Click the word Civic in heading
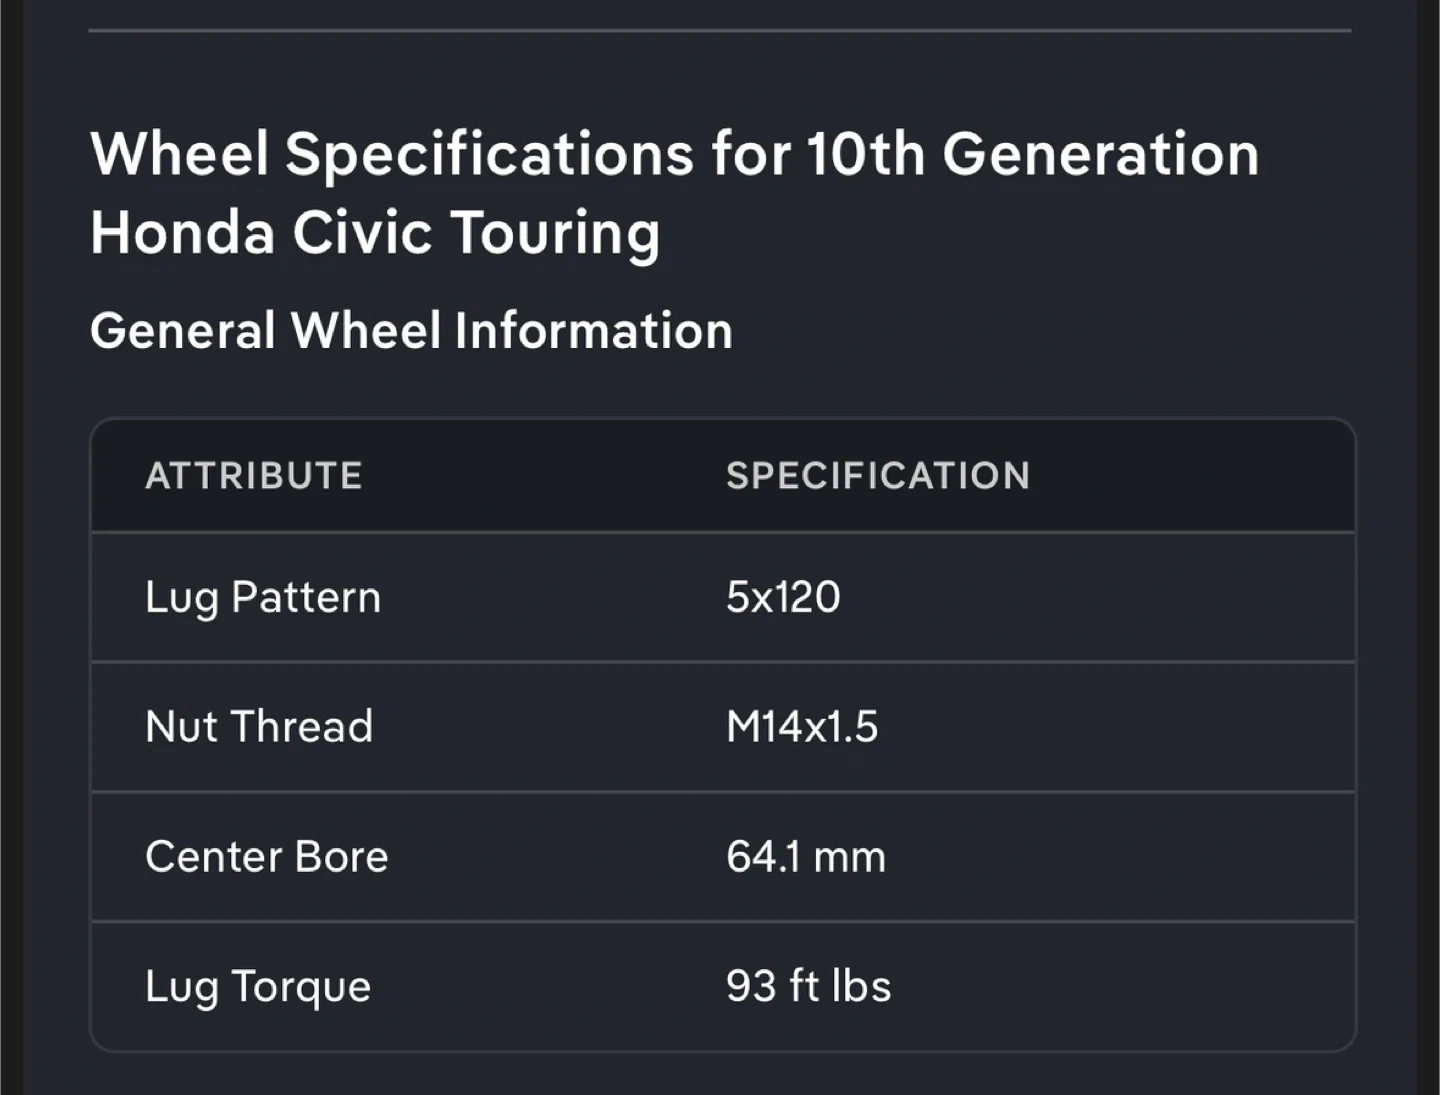 tap(362, 233)
